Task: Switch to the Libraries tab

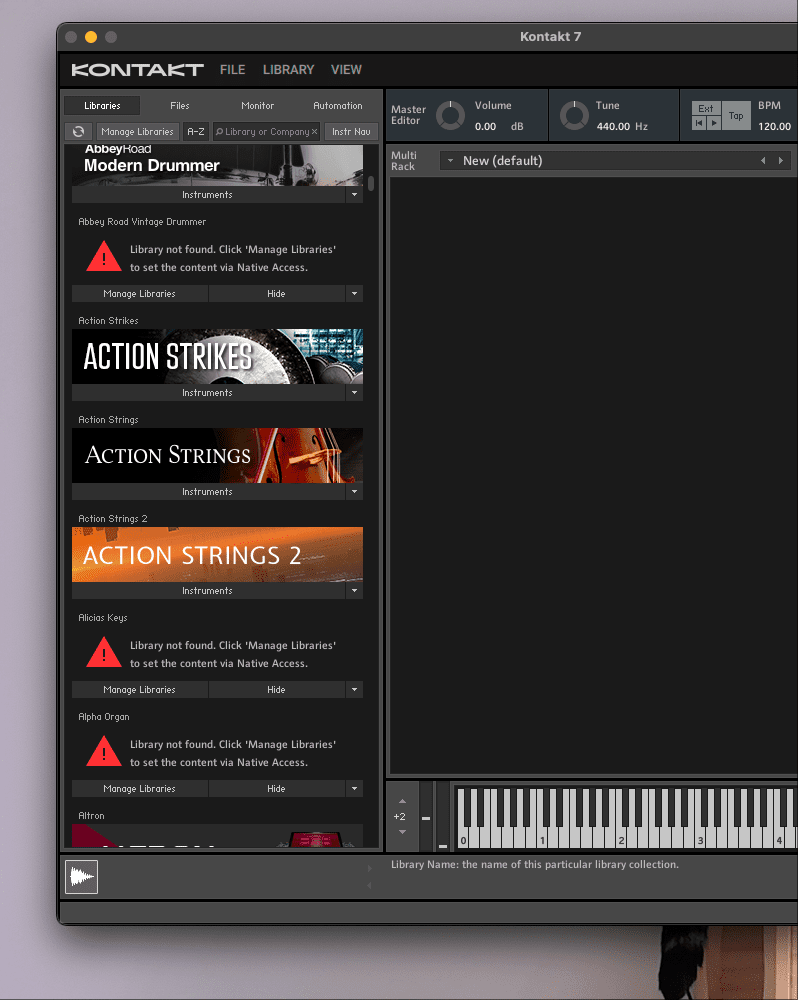Action: click(x=102, y=106)
